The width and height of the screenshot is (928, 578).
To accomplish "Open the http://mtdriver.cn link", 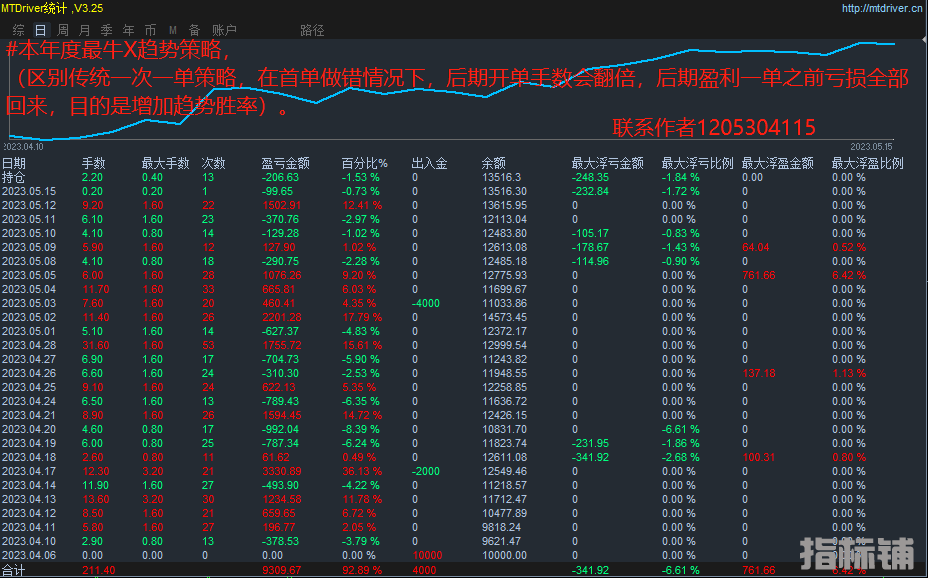I will click(x=881, y=8).
